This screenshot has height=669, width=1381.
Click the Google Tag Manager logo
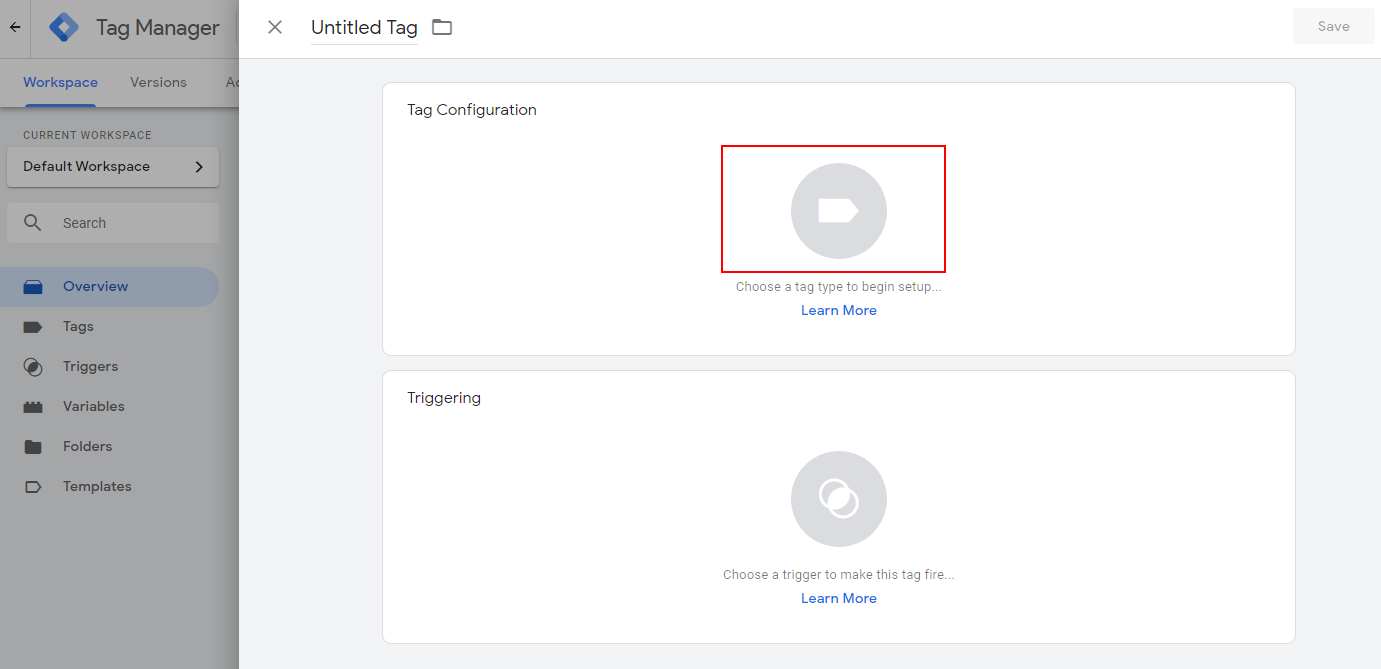[64, 28]
